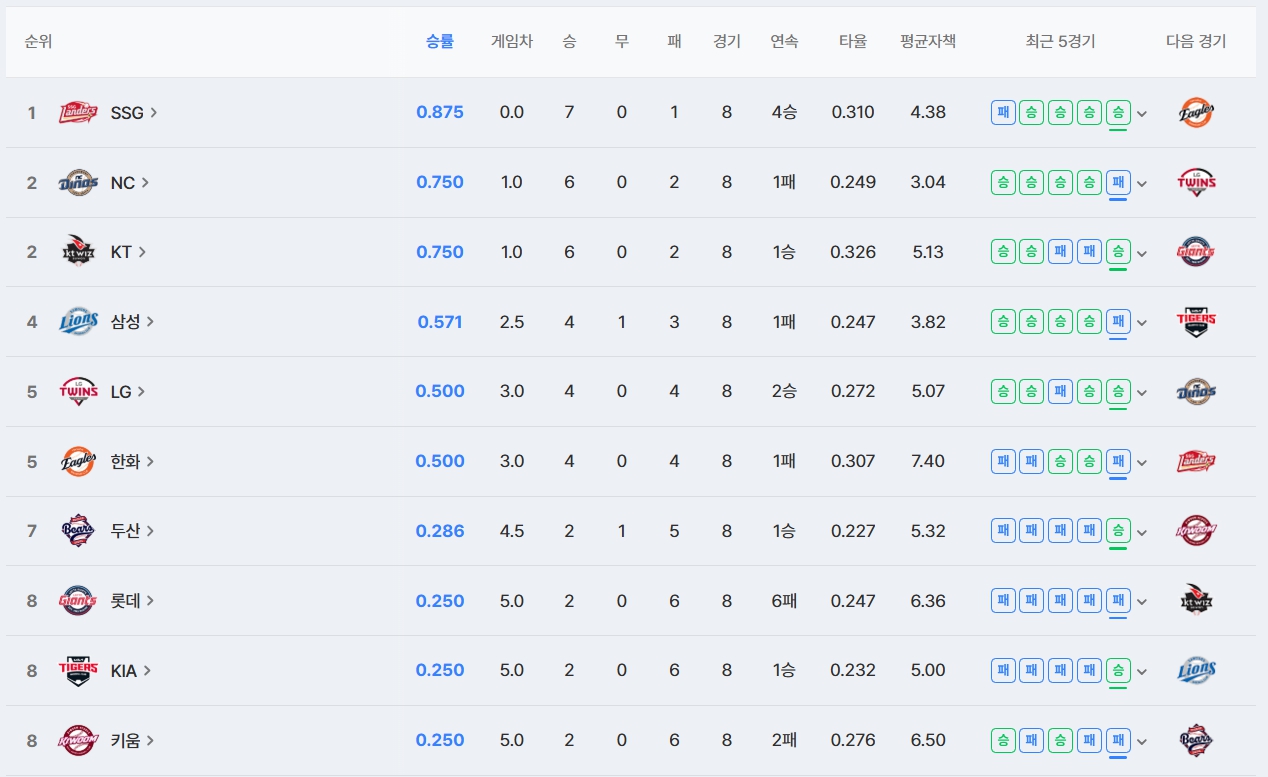
Task: Open 롯데's next opponent KT Wiz logo
Action: point(1196,601)
